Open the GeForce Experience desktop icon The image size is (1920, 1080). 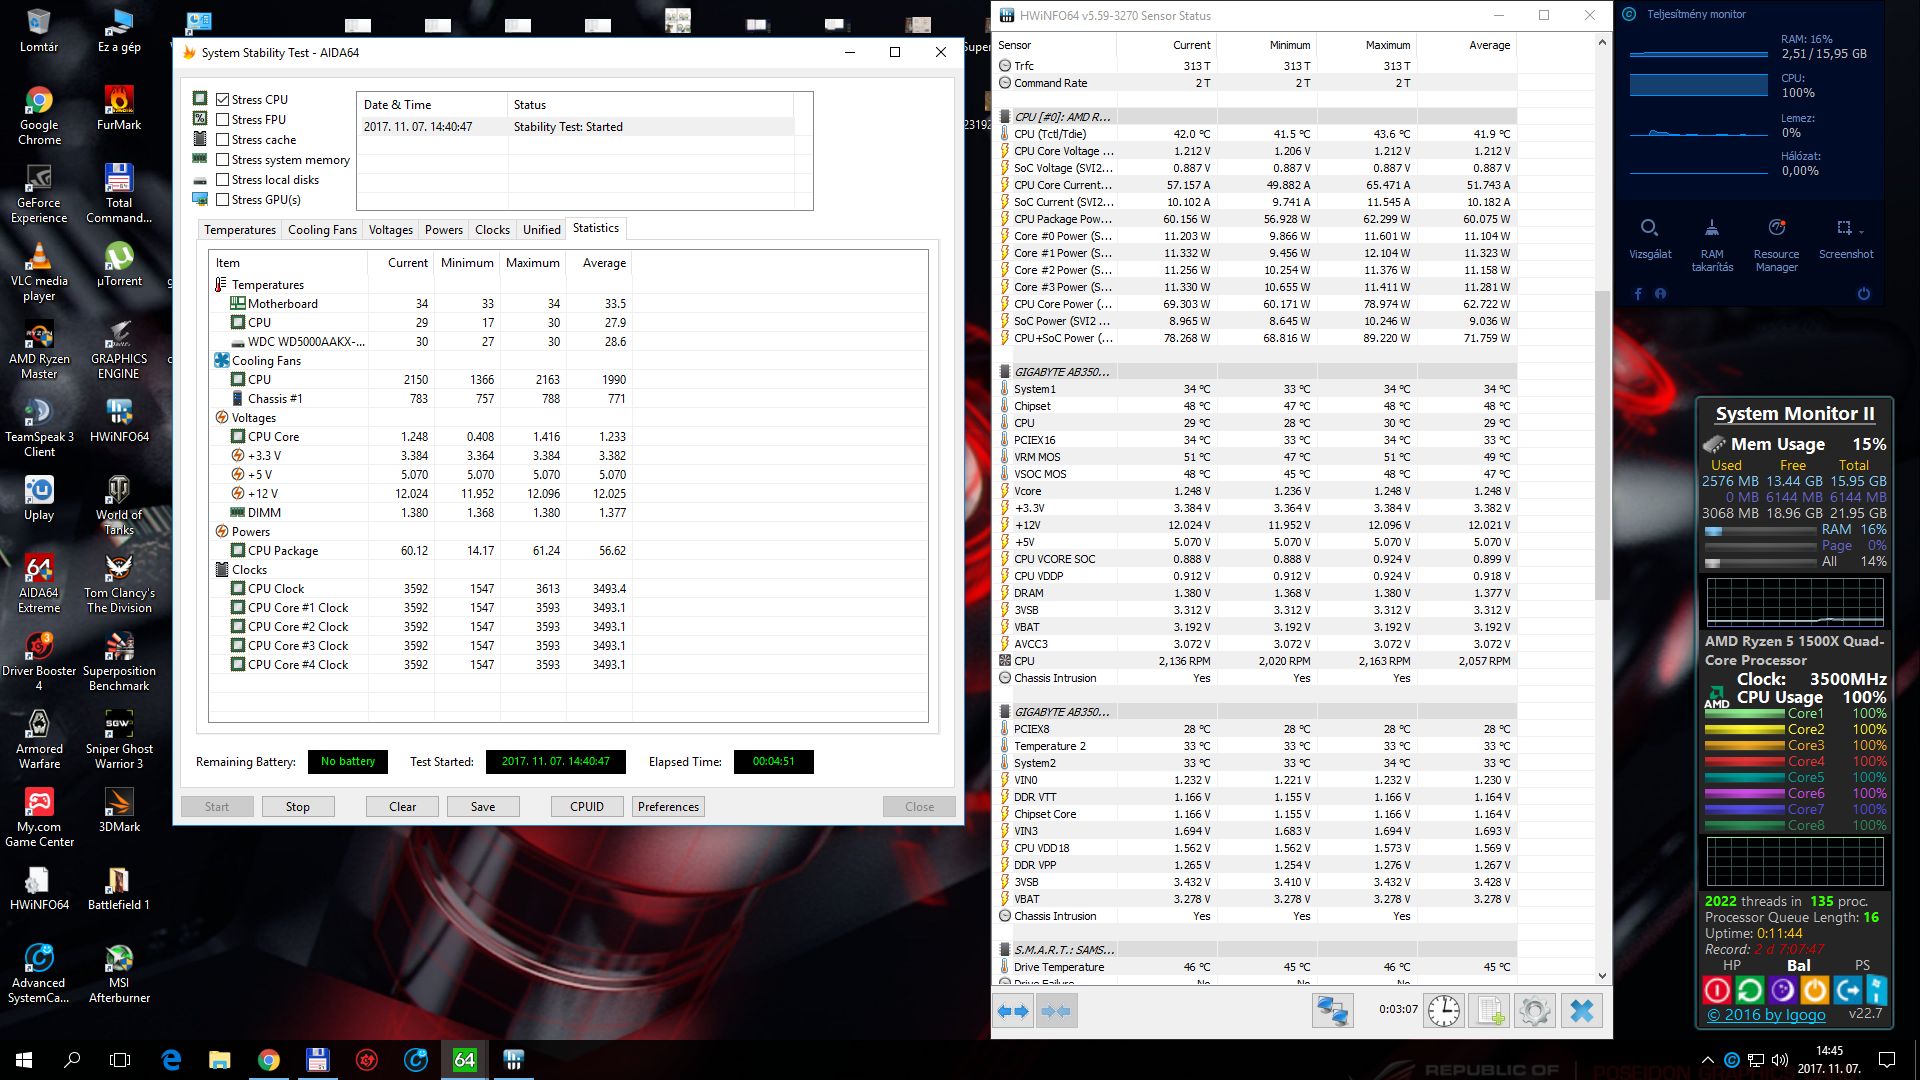39,193
